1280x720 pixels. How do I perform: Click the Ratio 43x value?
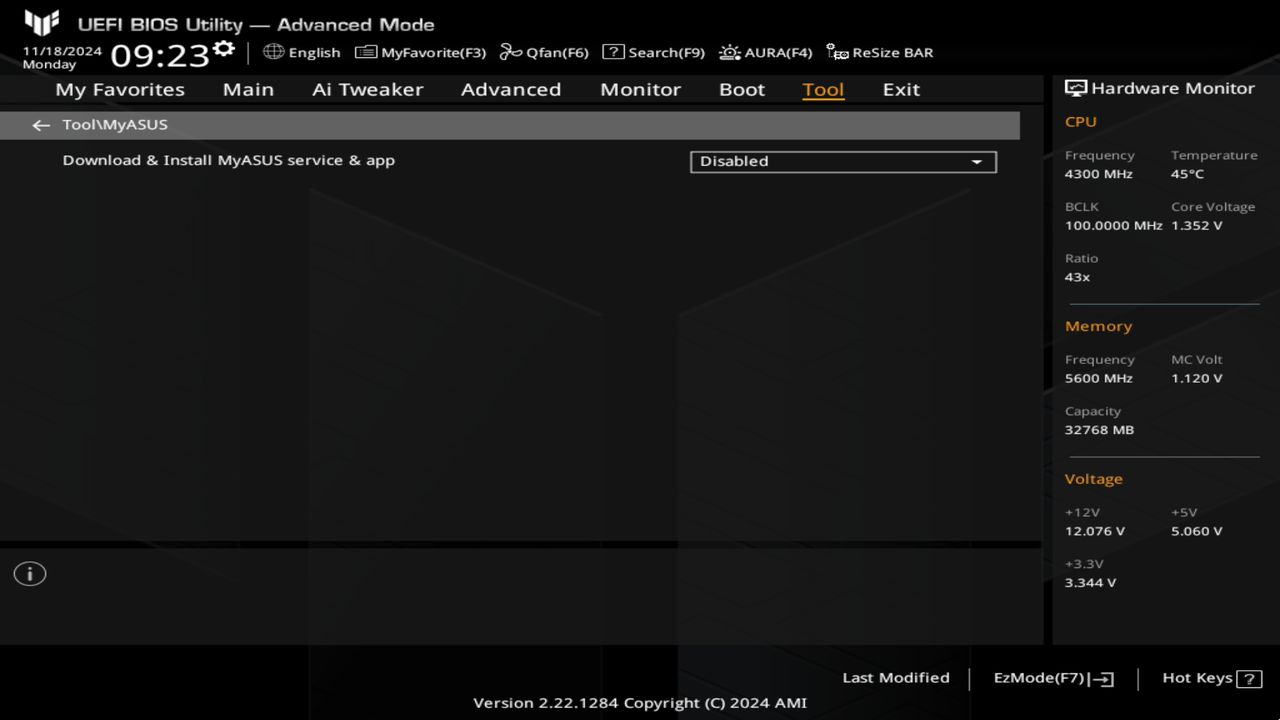point(1078,277)
